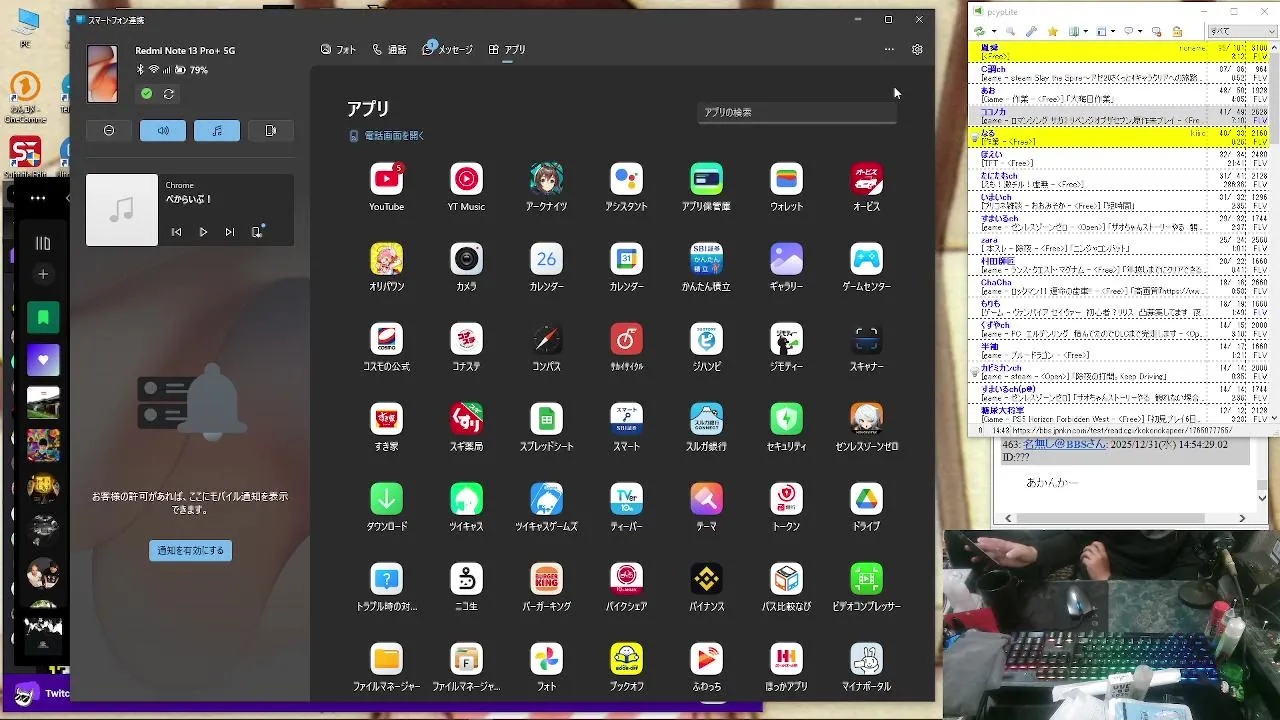
Task: Open the スキャナー app
Action: pos(866,339)
